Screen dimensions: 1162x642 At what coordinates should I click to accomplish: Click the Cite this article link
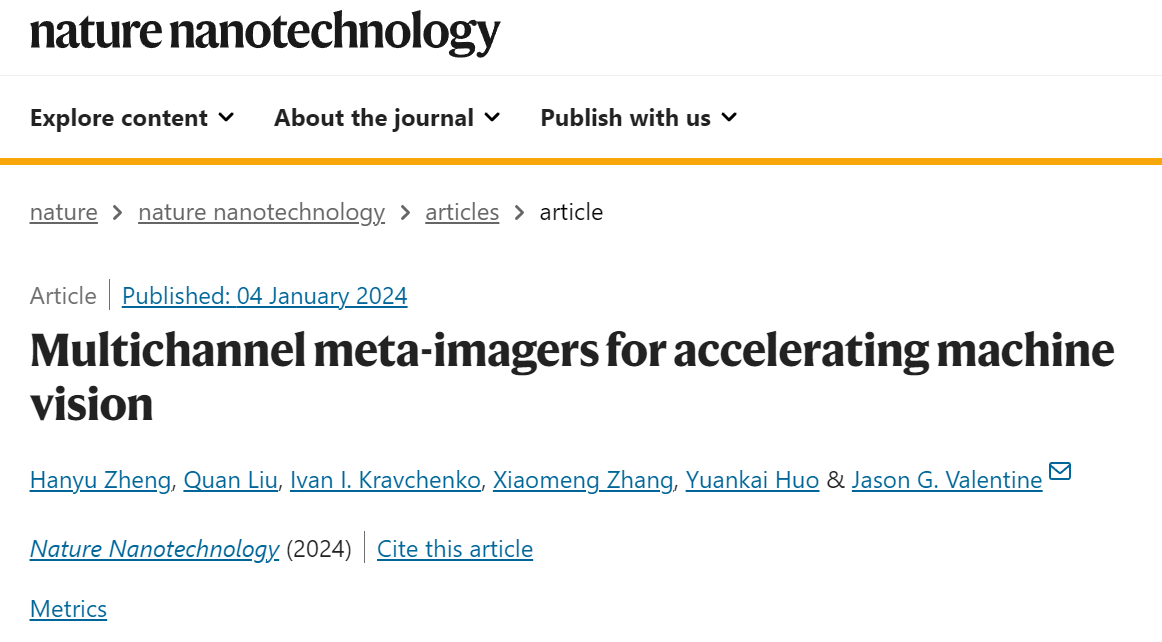455,549
